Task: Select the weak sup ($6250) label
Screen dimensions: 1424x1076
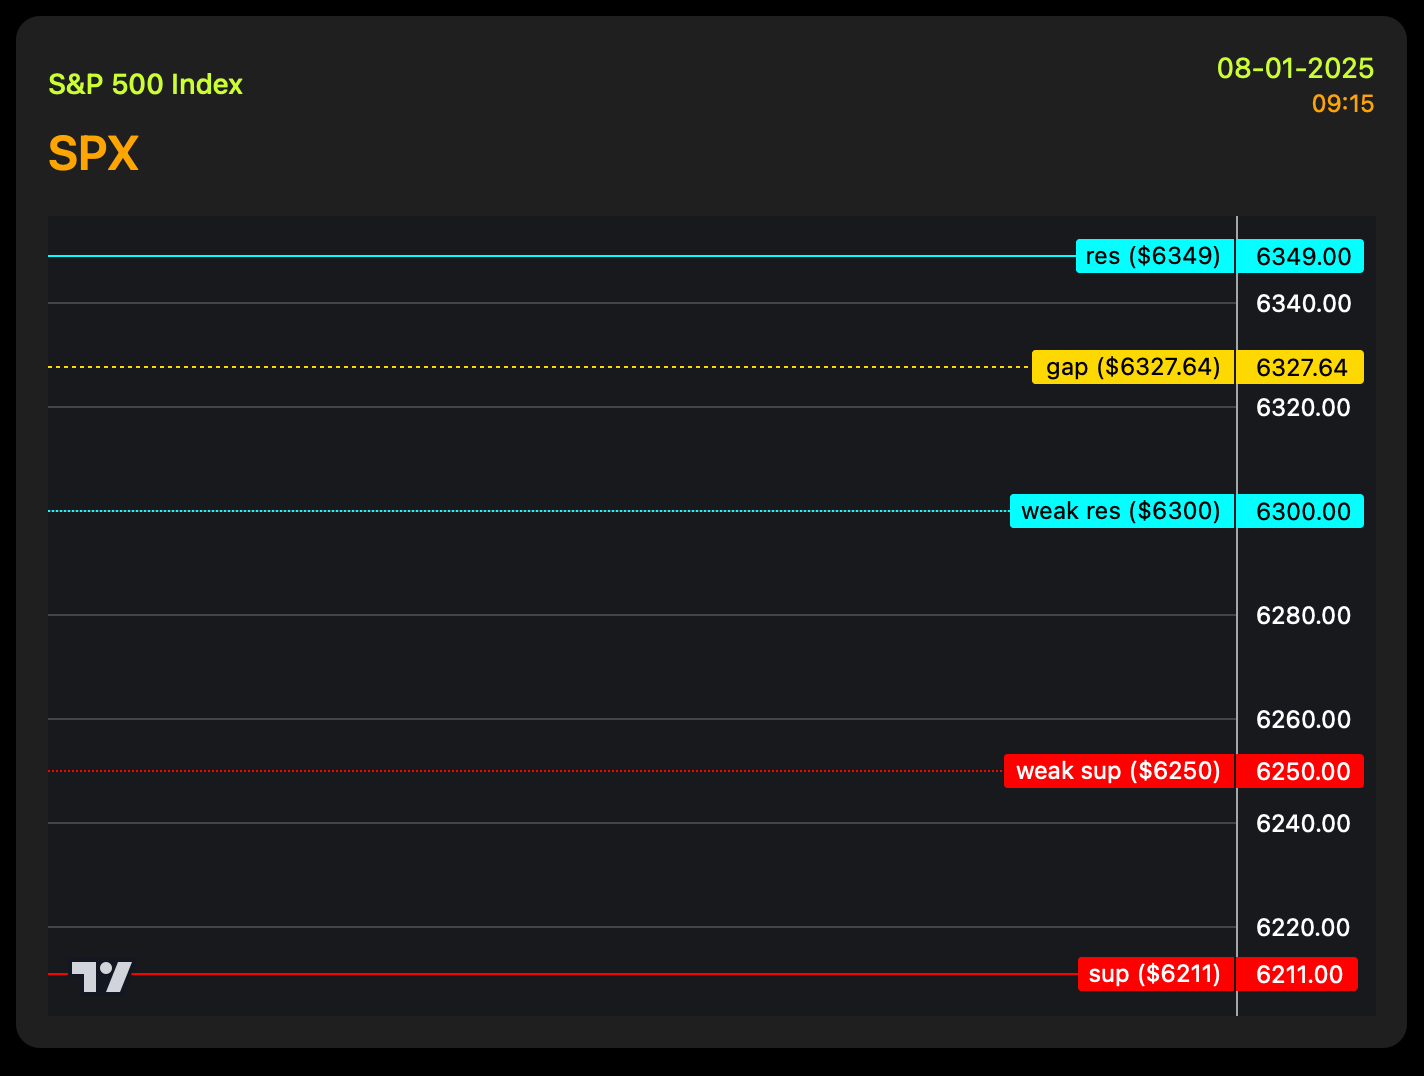Action: [1119, 772]
